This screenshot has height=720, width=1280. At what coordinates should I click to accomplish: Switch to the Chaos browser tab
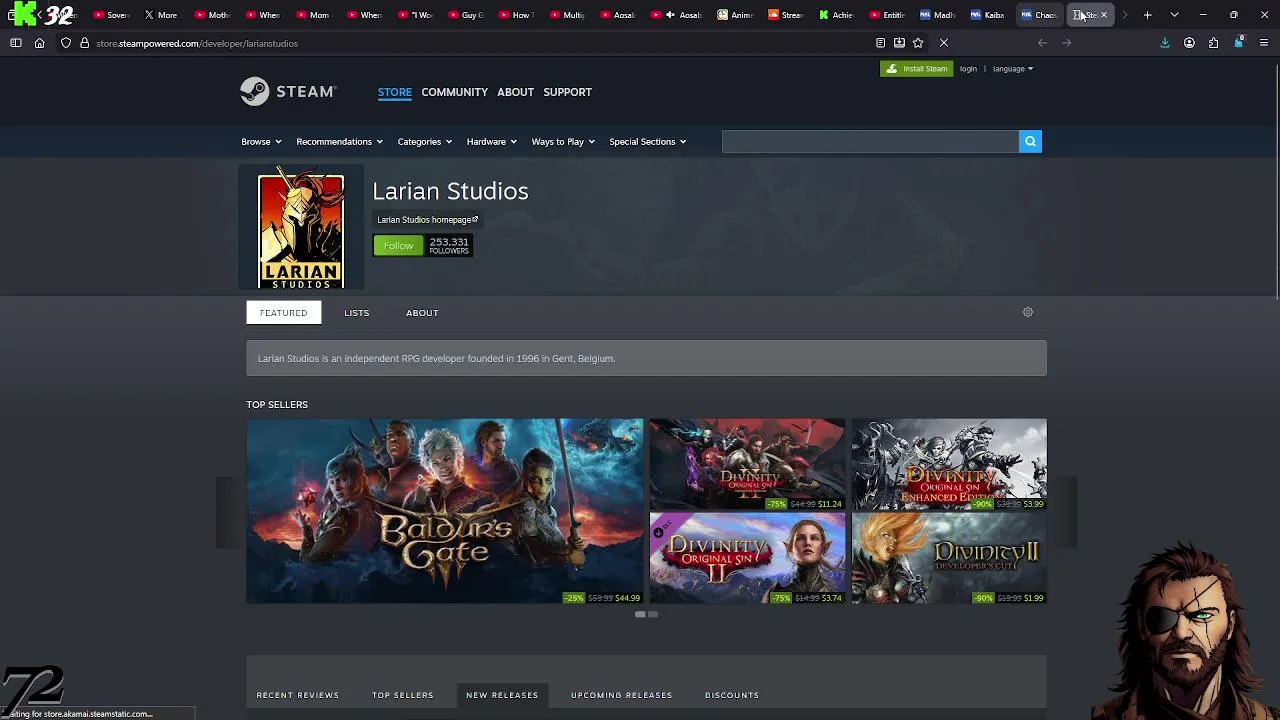pos(1040,15)
